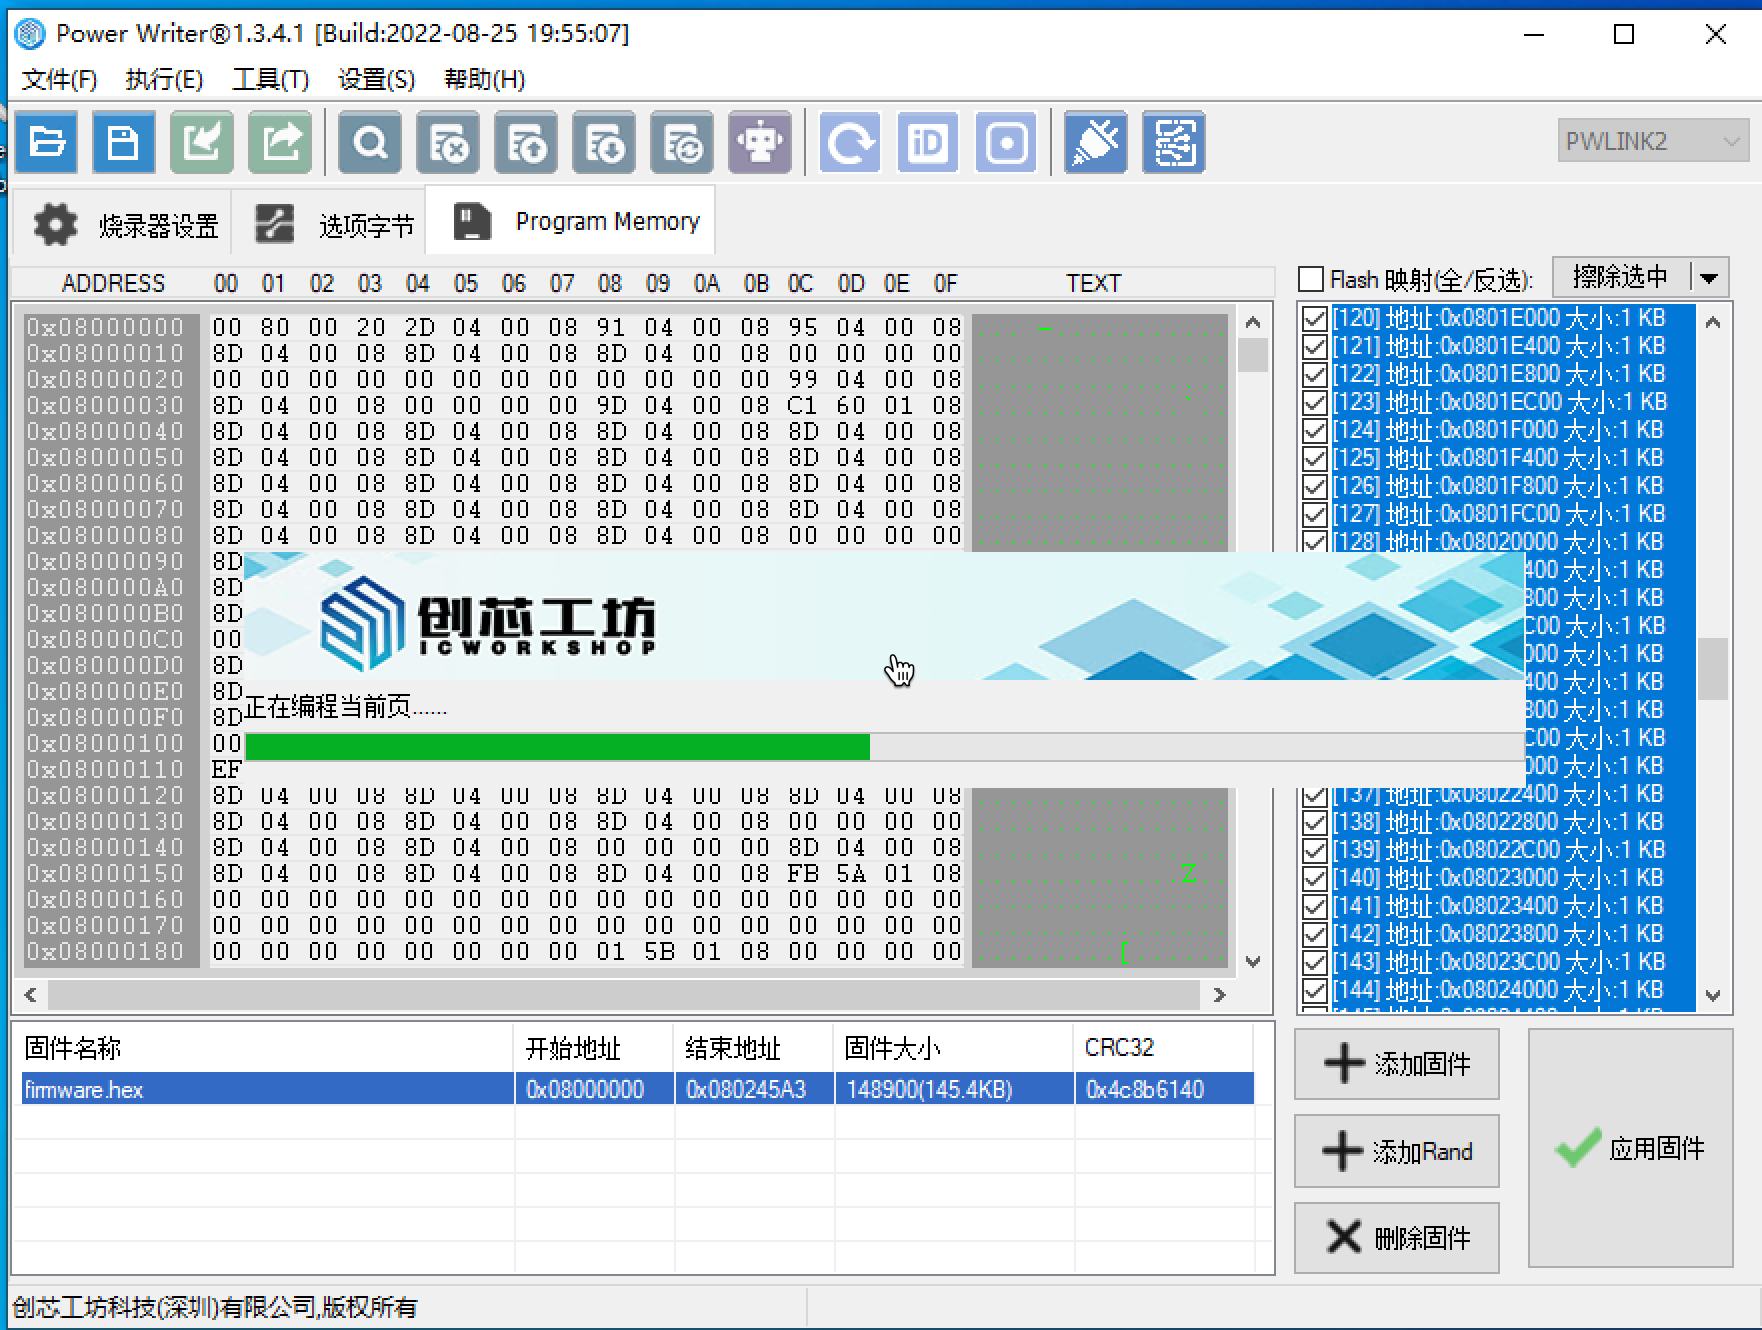Click the robot offline-mode icon
The height and width of the screenshot is (1330, 1762).
click(x=759, y=142)
